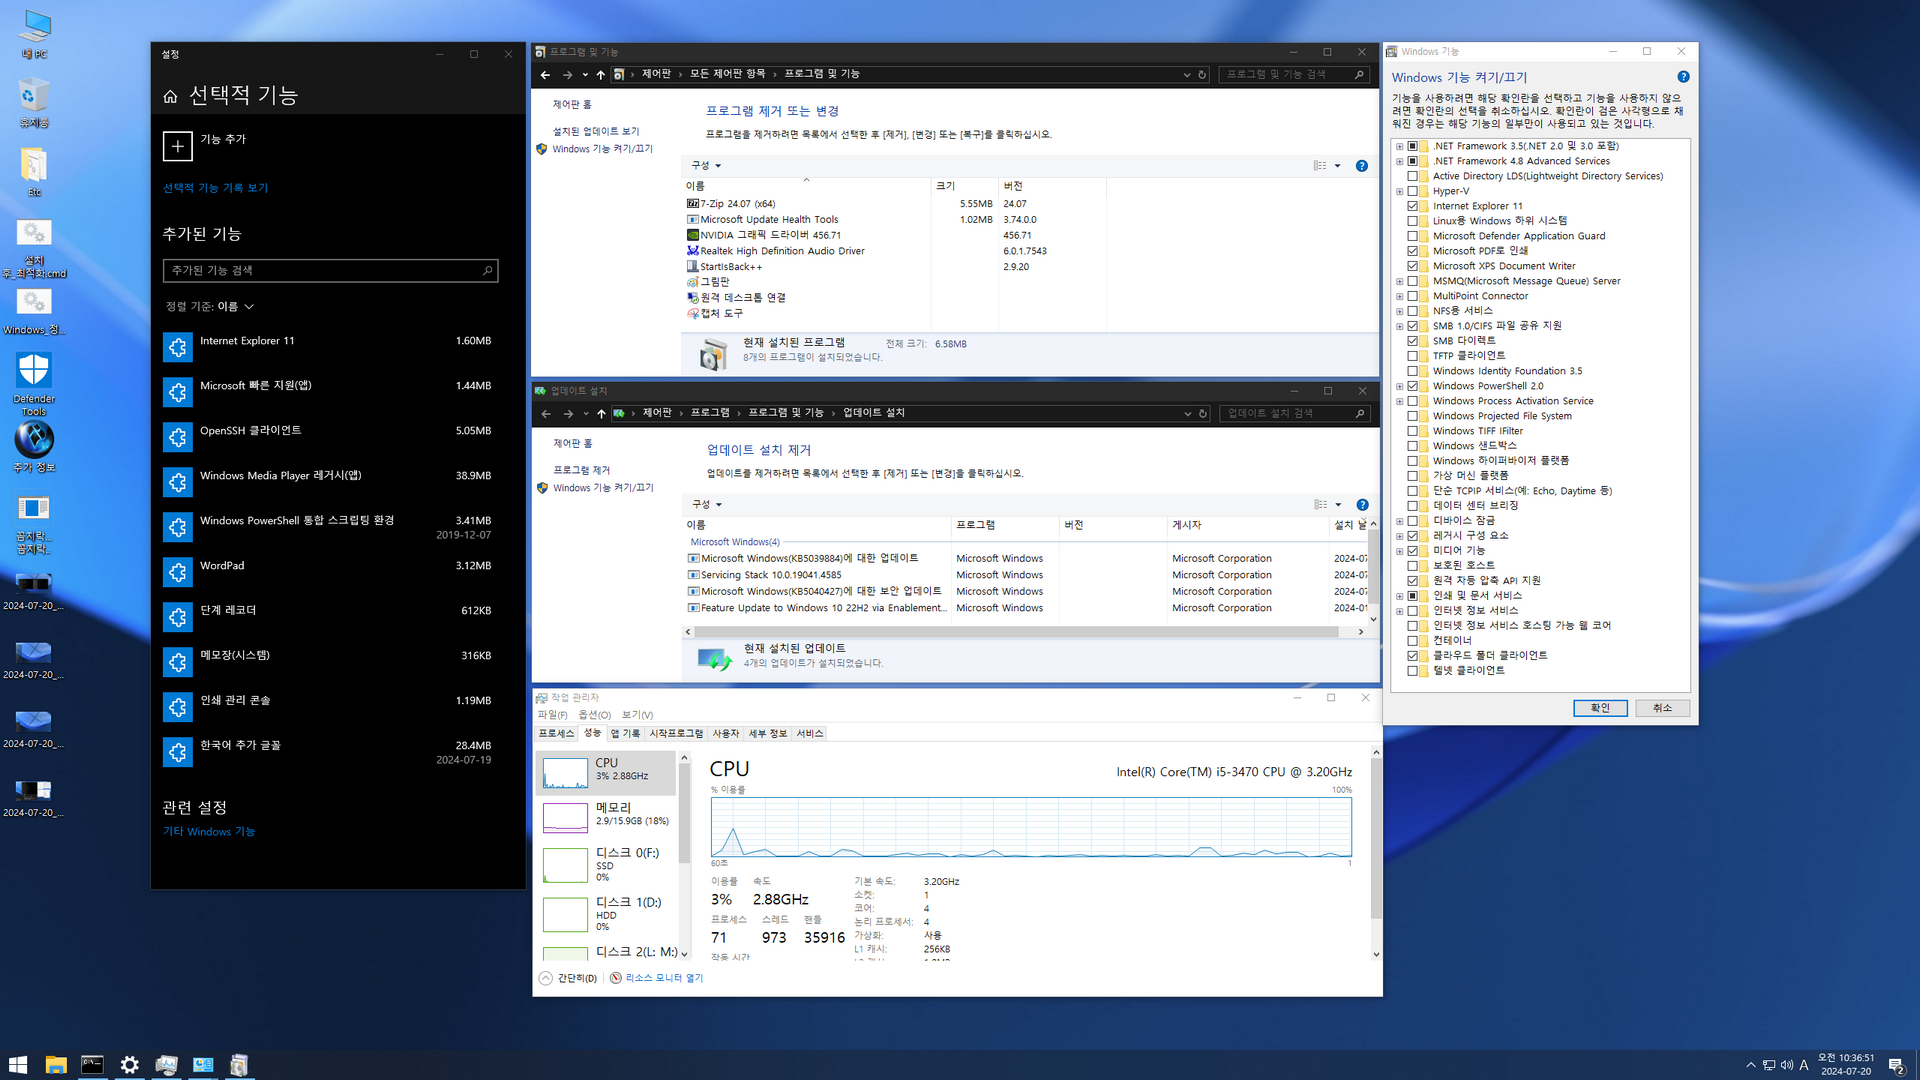
Task: Click help icon in Windows 기능 dialog
Action: pyautogui.click(x=1683, y=77)
